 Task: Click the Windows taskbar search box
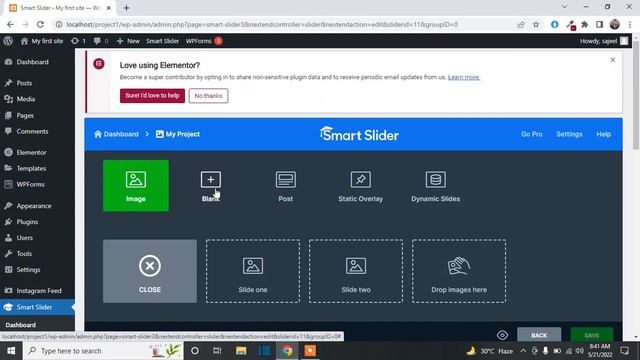coord(104,351)
